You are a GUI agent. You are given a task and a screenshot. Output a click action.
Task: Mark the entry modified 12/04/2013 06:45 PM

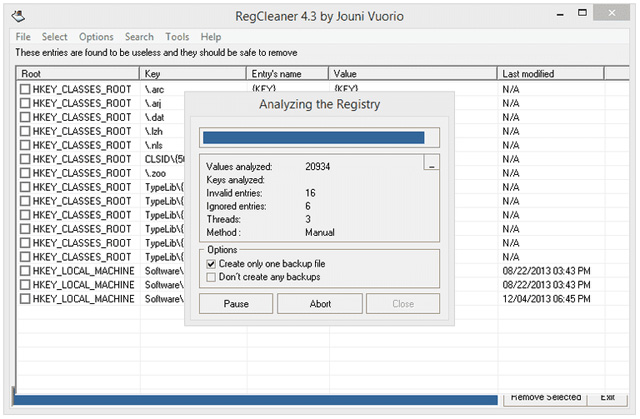(26, 299)
